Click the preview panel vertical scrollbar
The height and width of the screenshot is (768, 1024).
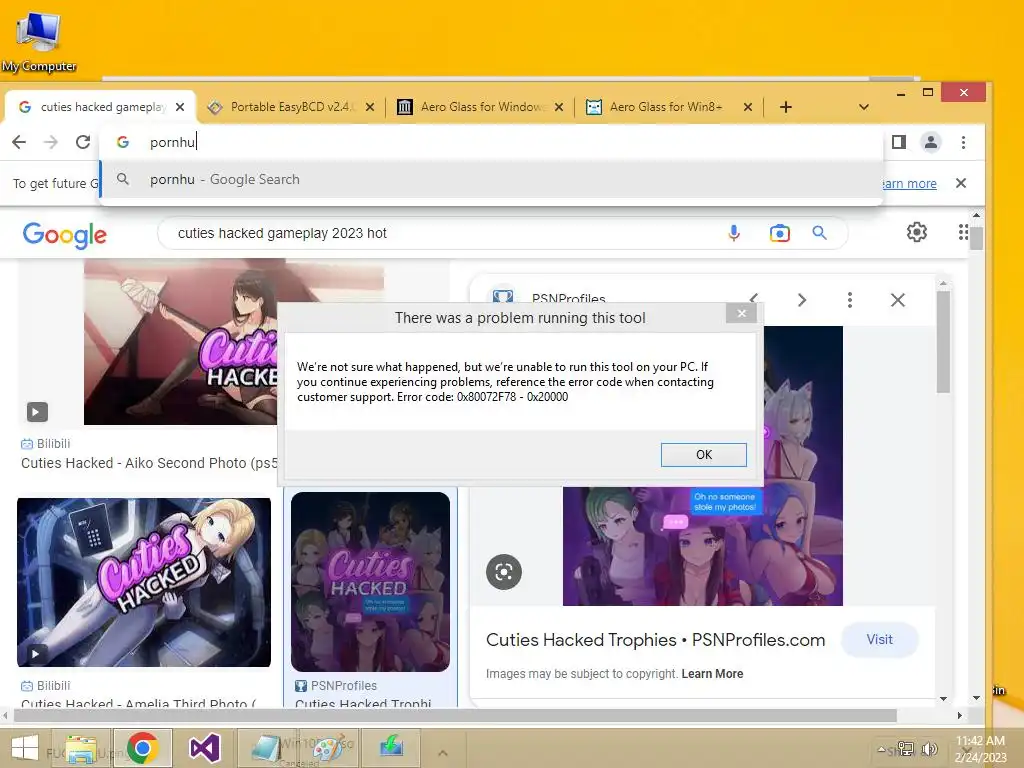943,342
